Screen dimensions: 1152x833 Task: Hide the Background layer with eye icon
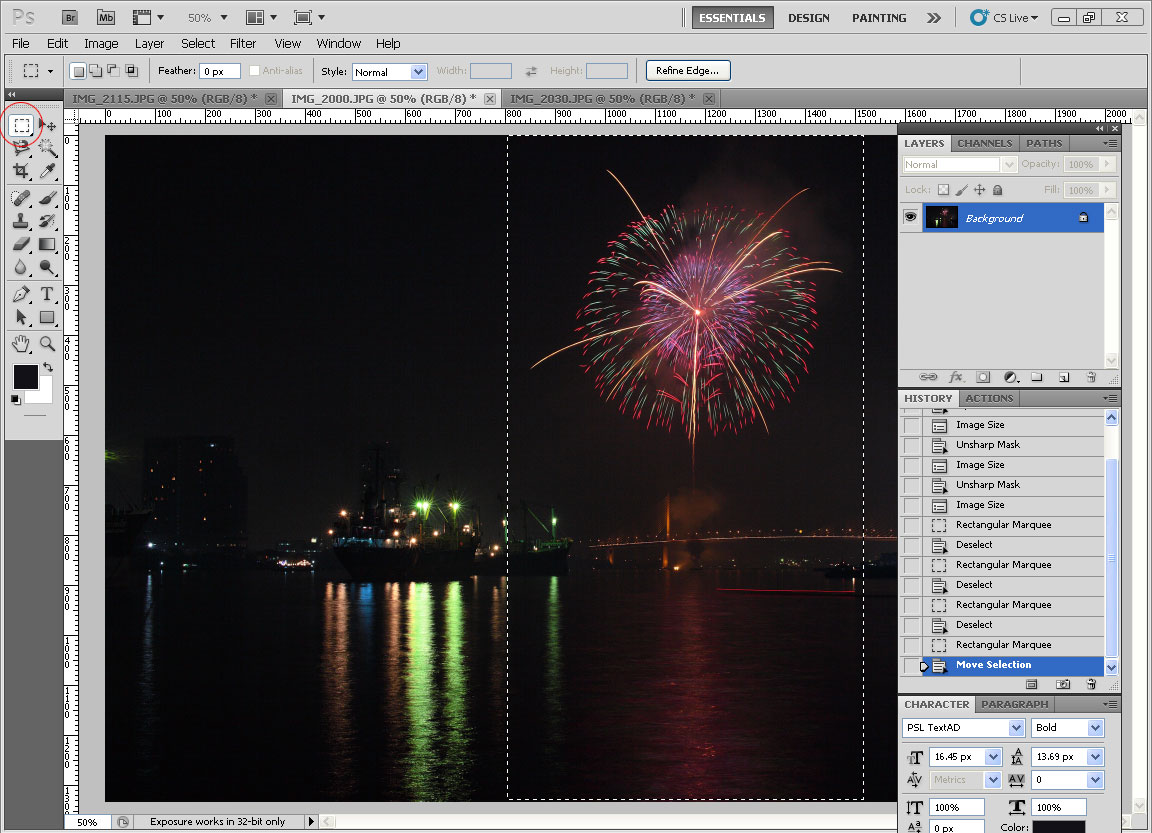tap(910, 218)
